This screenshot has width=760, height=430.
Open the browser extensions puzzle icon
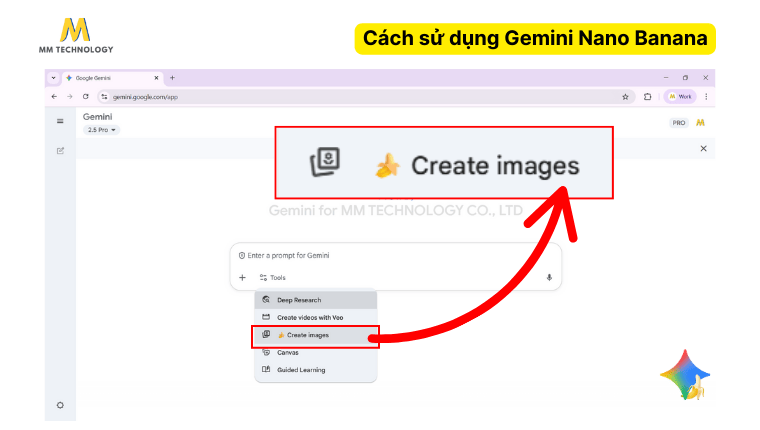coord(648,97)
